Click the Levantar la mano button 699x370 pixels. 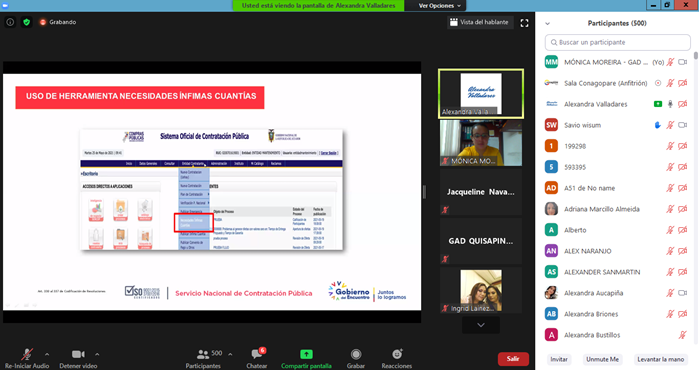[x=660, y=359]
